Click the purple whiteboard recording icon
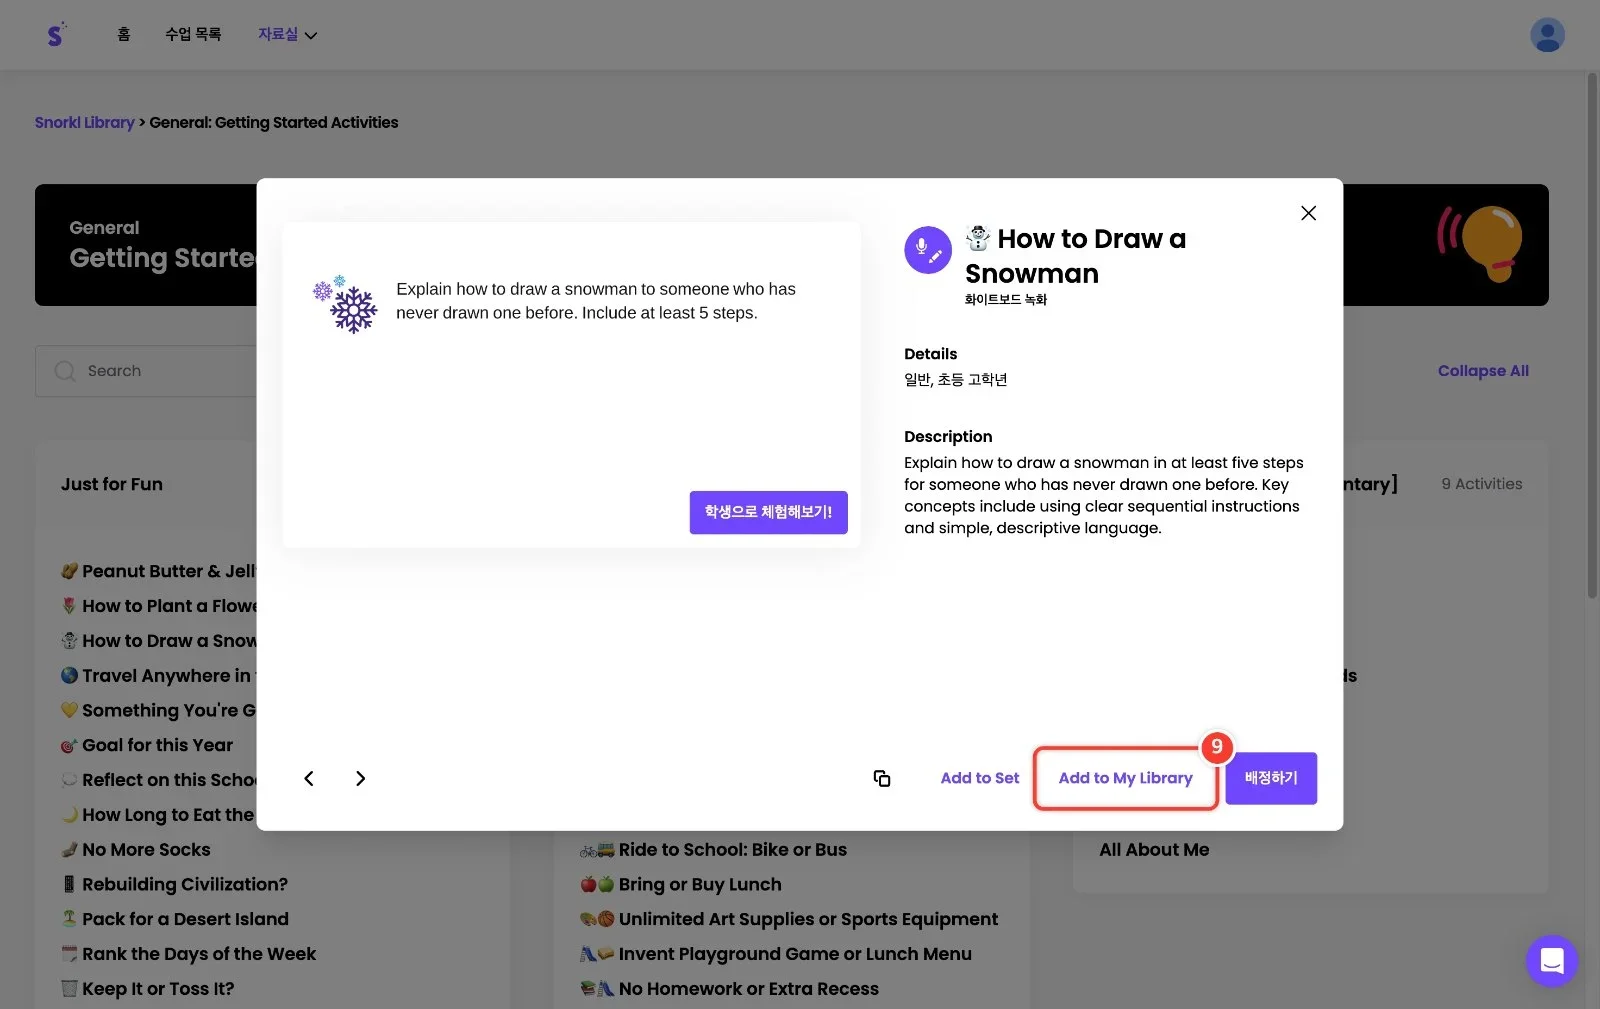 click(928, 250)
